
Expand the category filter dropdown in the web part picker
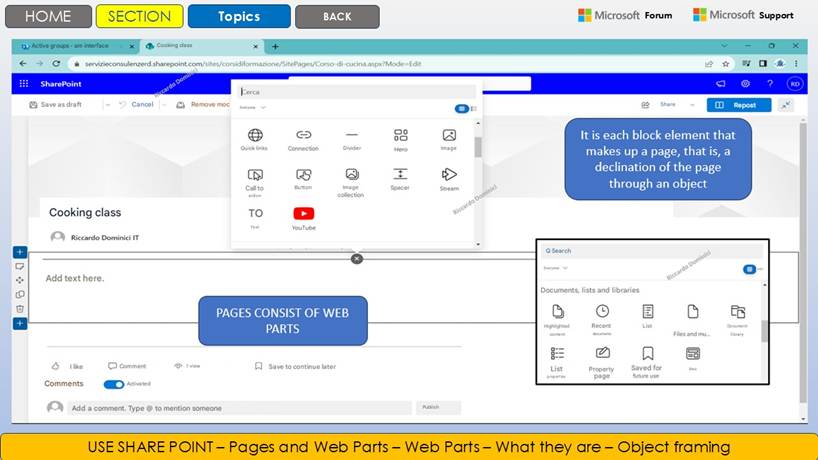tap(253, 107)
